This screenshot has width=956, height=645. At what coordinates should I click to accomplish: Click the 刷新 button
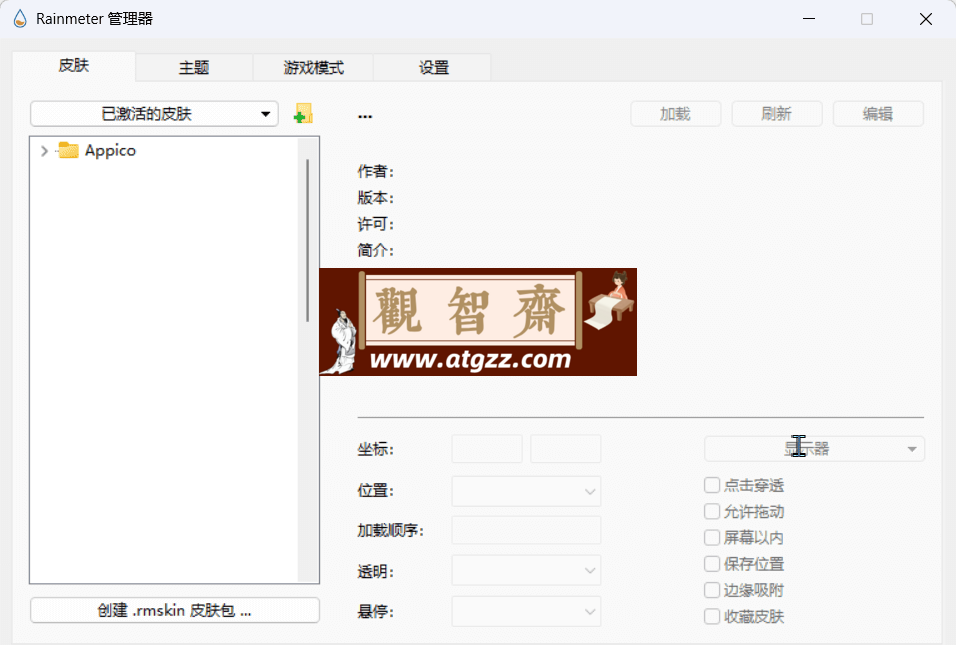(x=777, y=114)
